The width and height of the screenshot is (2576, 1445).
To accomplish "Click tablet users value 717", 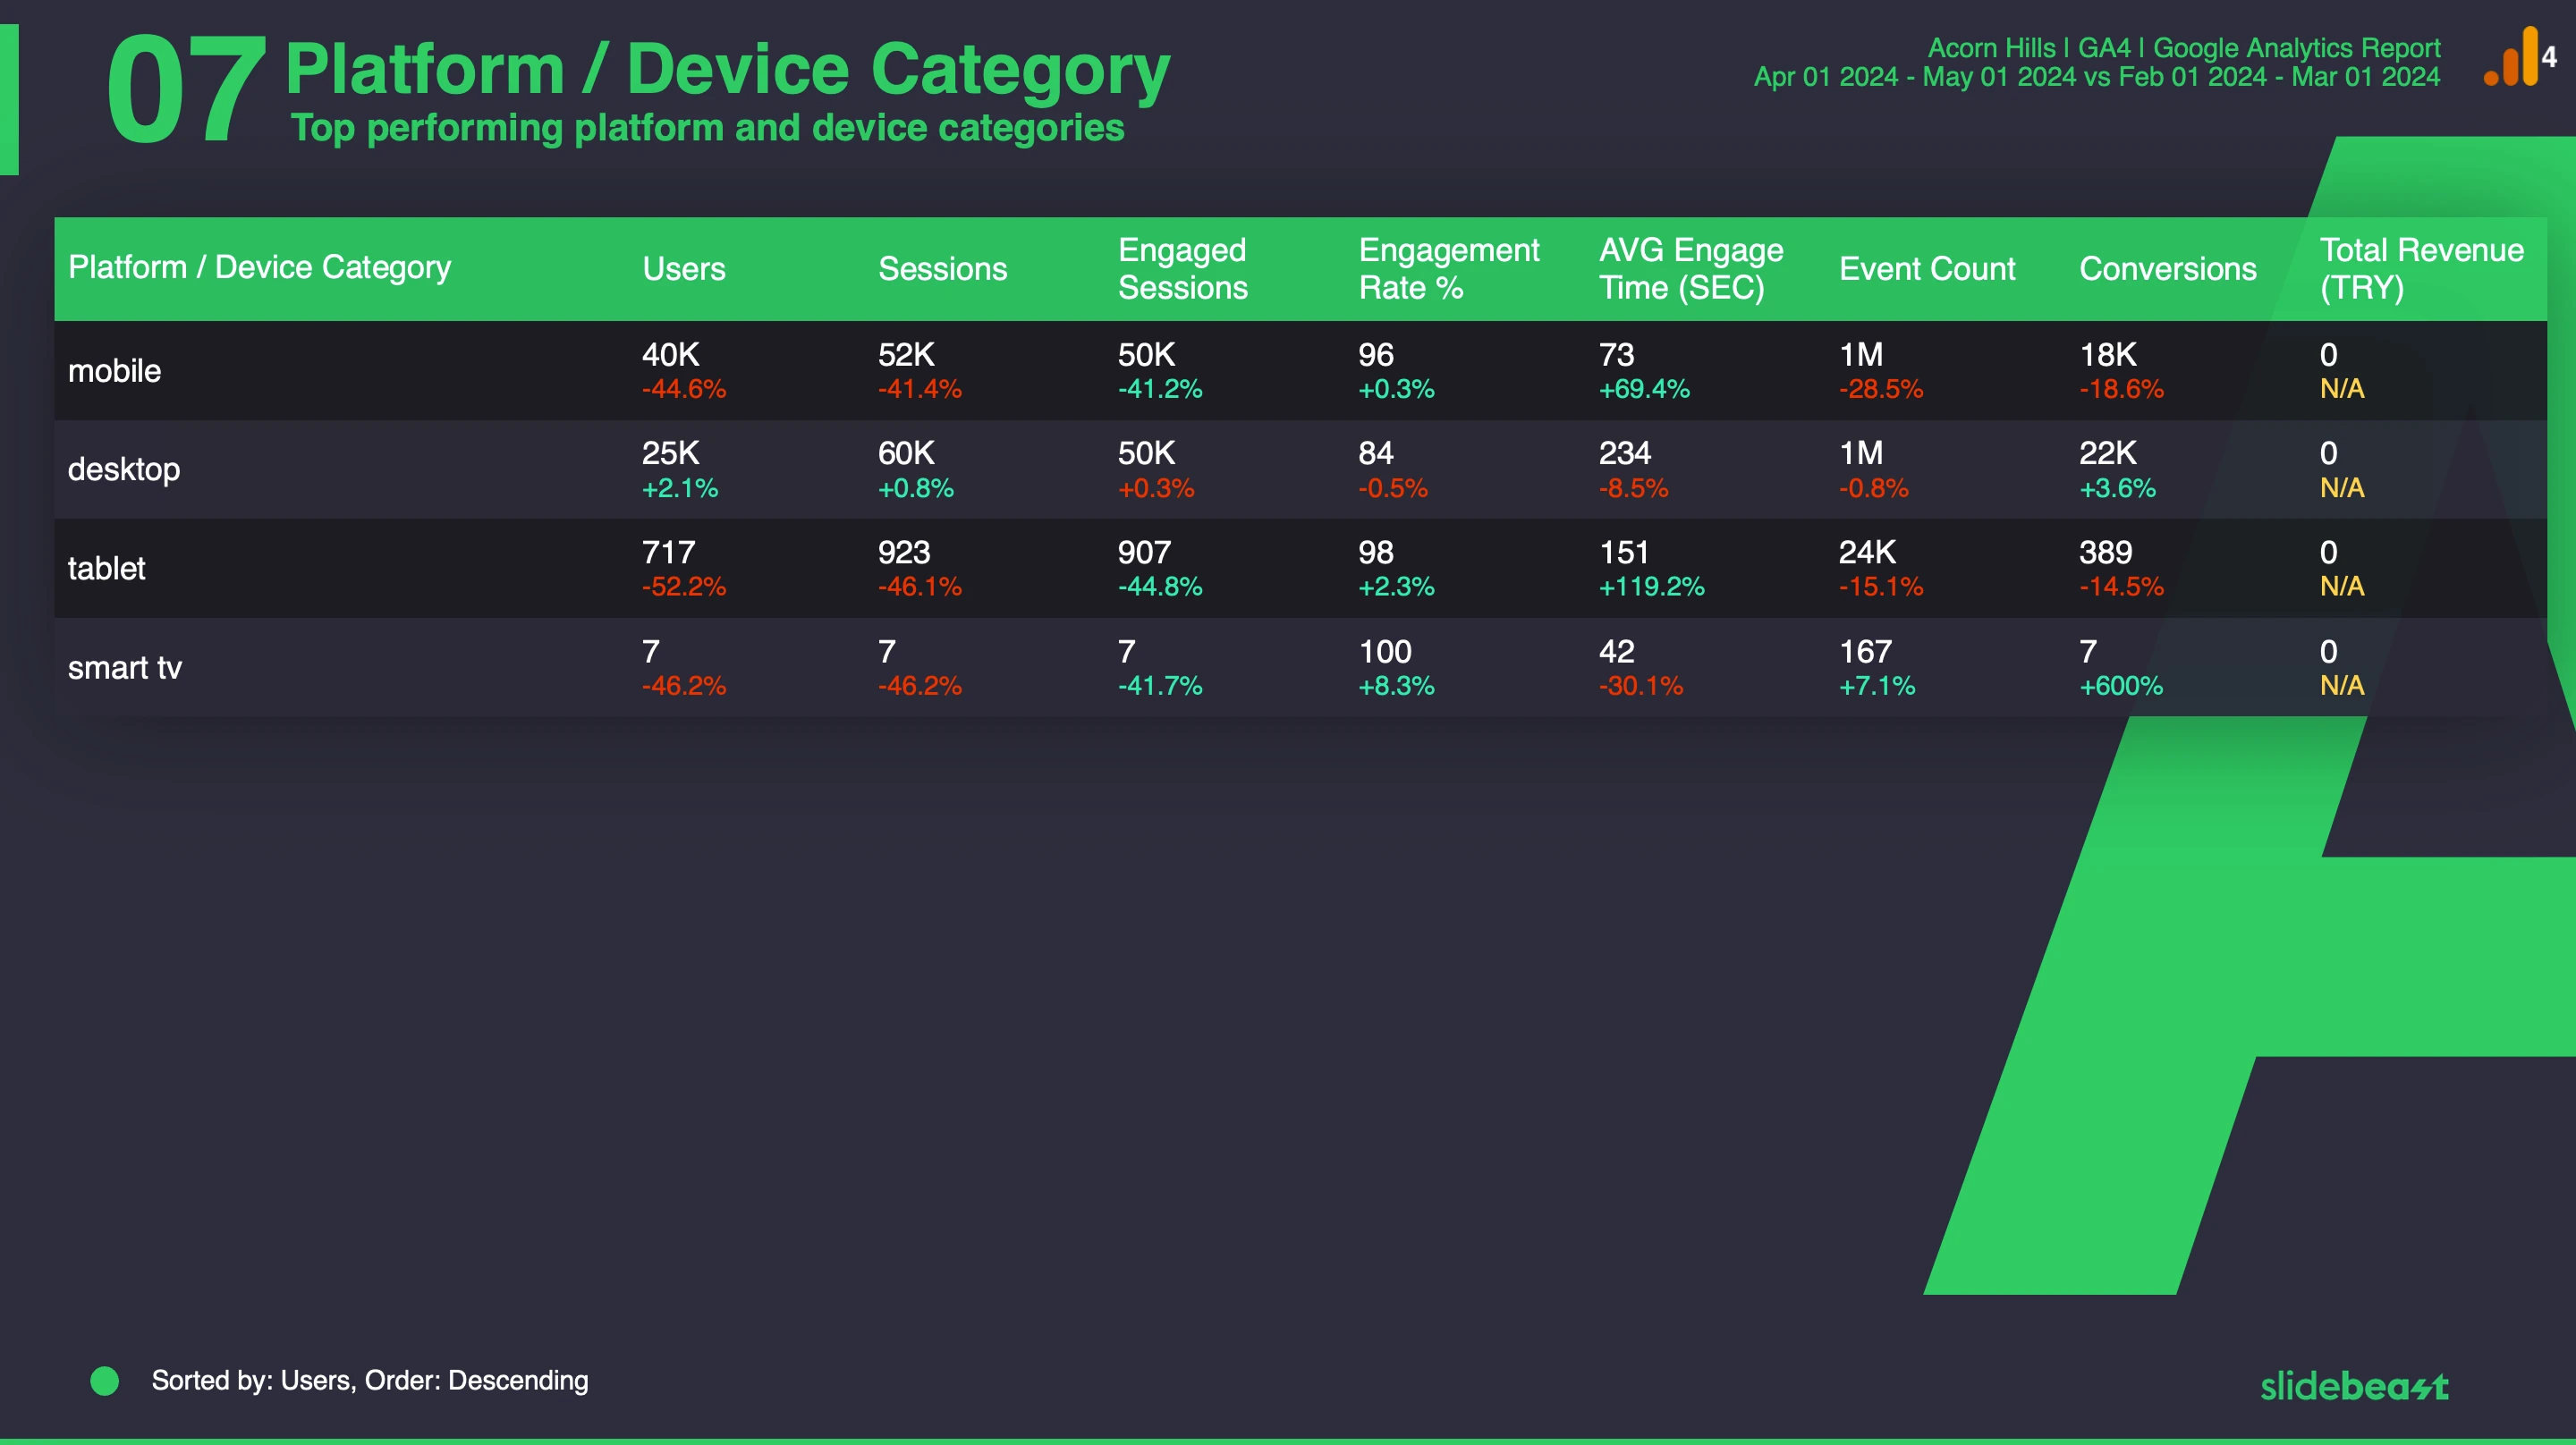I will (668, 552).
